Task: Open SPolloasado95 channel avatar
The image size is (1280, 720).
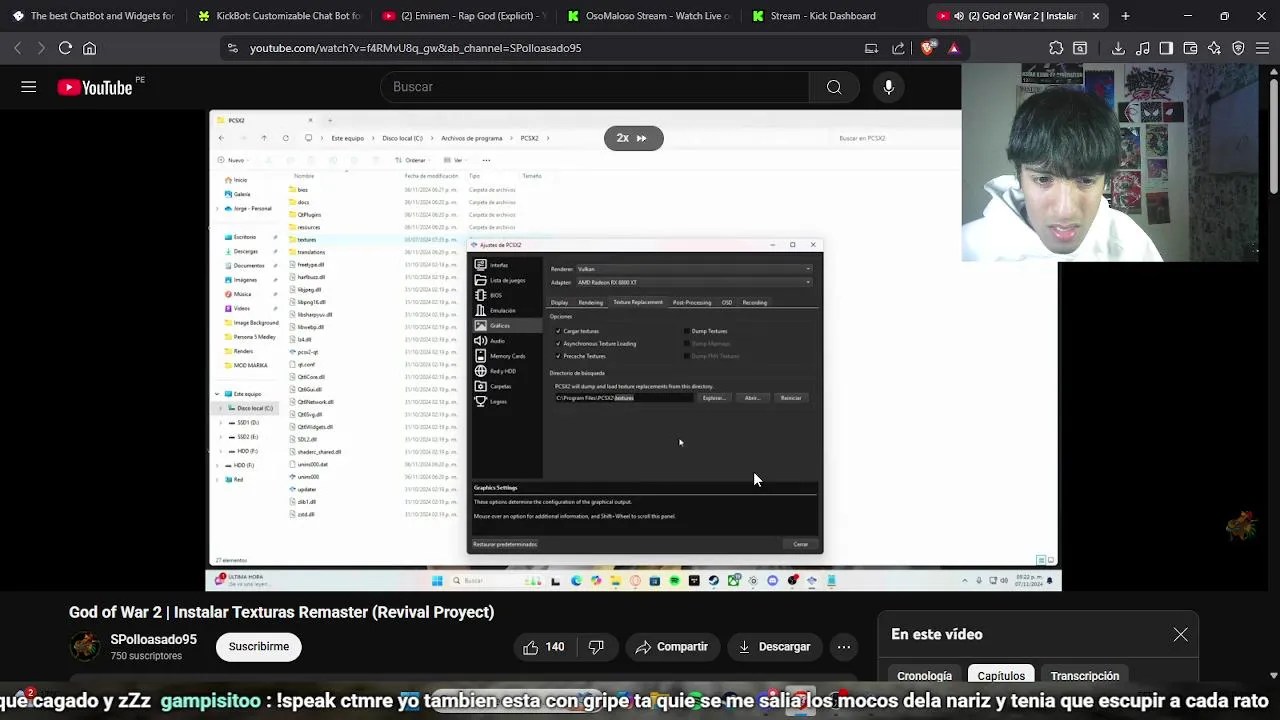Action: (x=85, y=647)
